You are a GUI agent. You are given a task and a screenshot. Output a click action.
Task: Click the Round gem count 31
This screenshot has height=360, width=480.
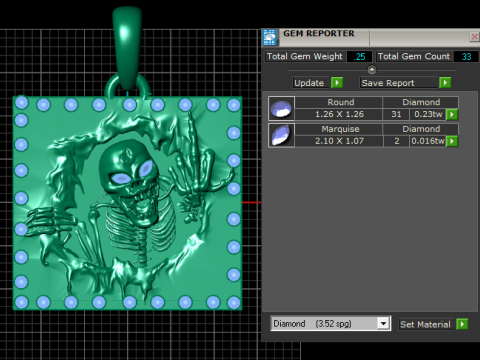pyautogui.click(x=396, y=114)
